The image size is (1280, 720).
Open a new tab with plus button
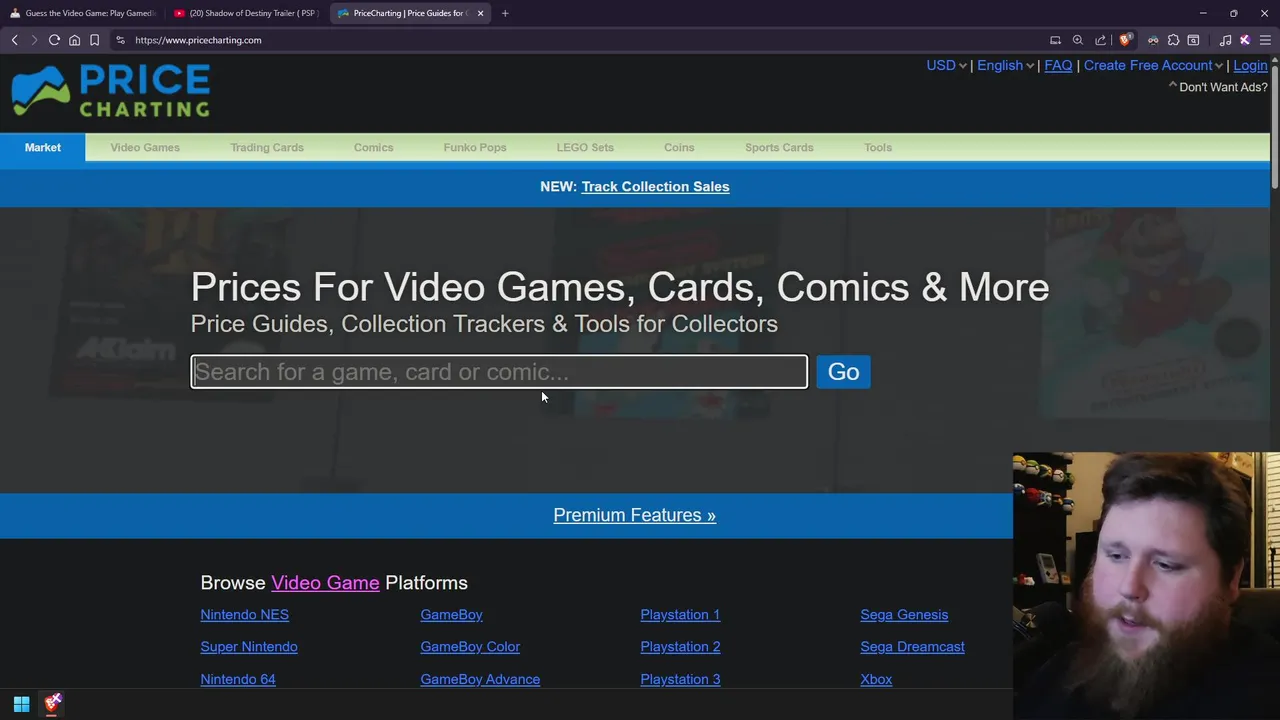pyautogui.click(x=505, y=13)
